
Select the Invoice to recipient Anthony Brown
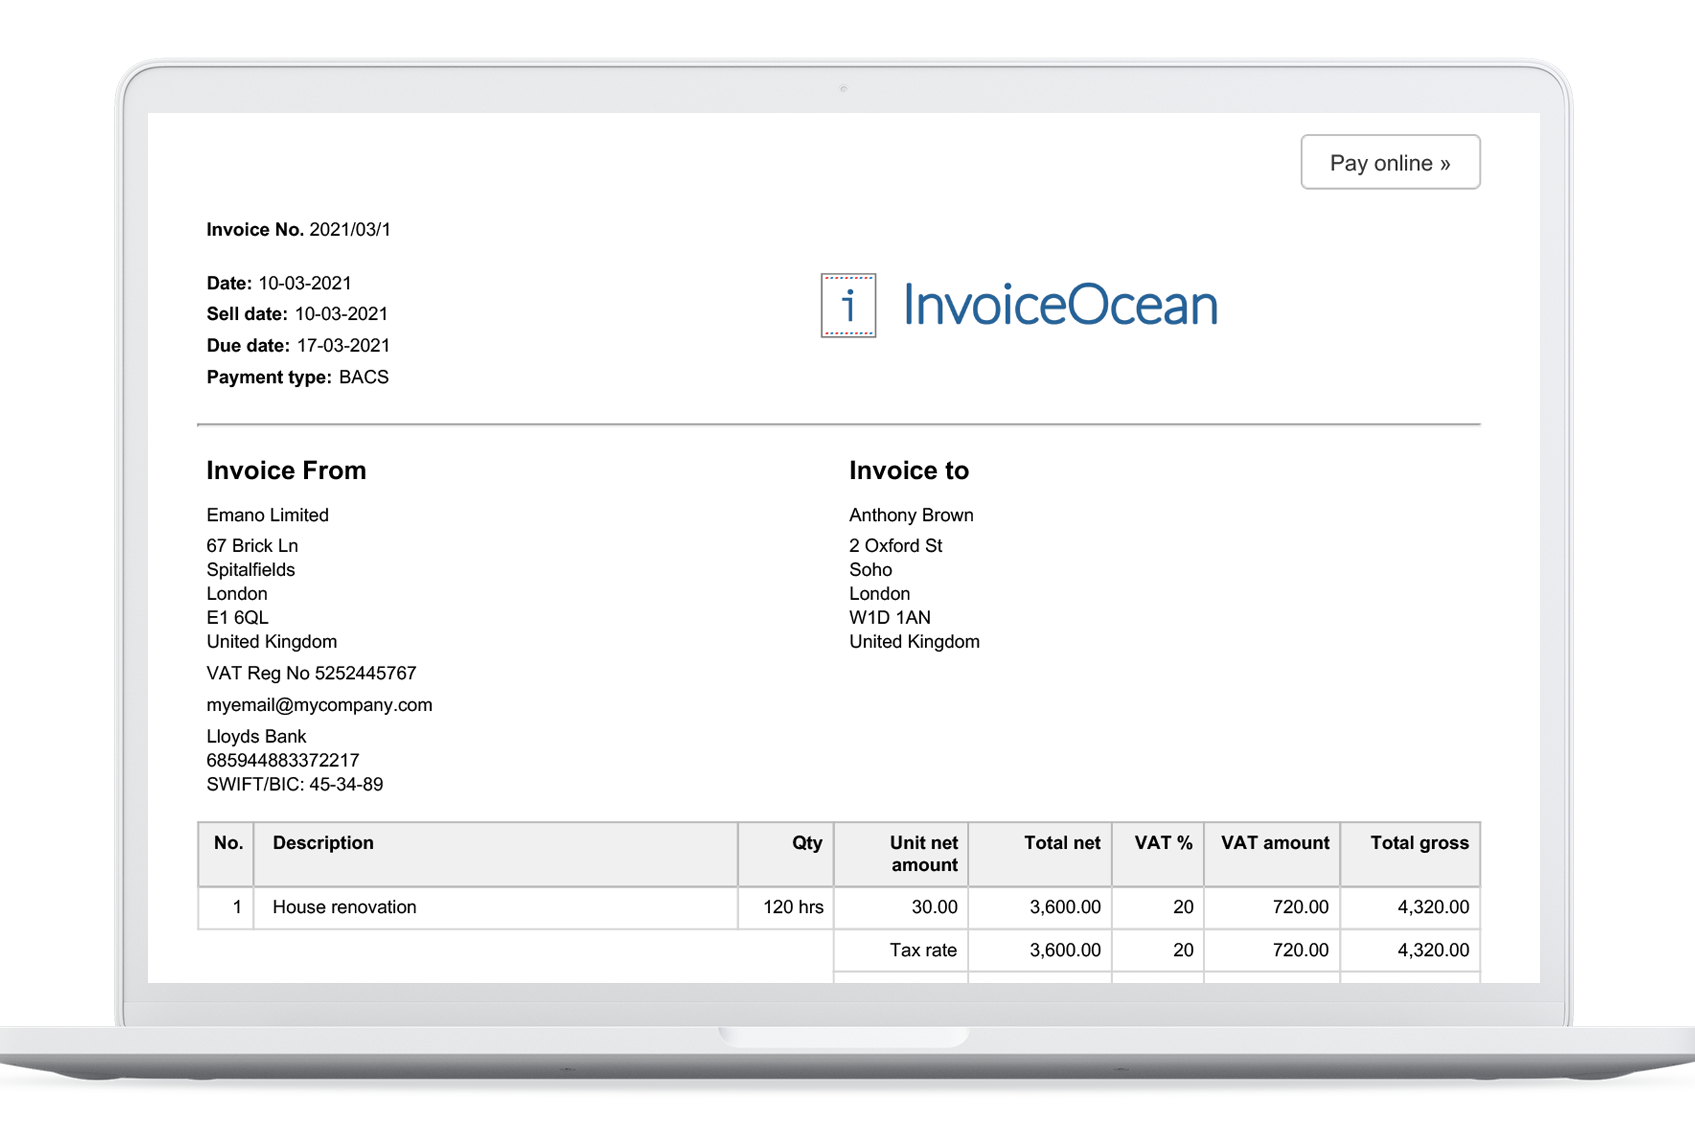(911, 514)
